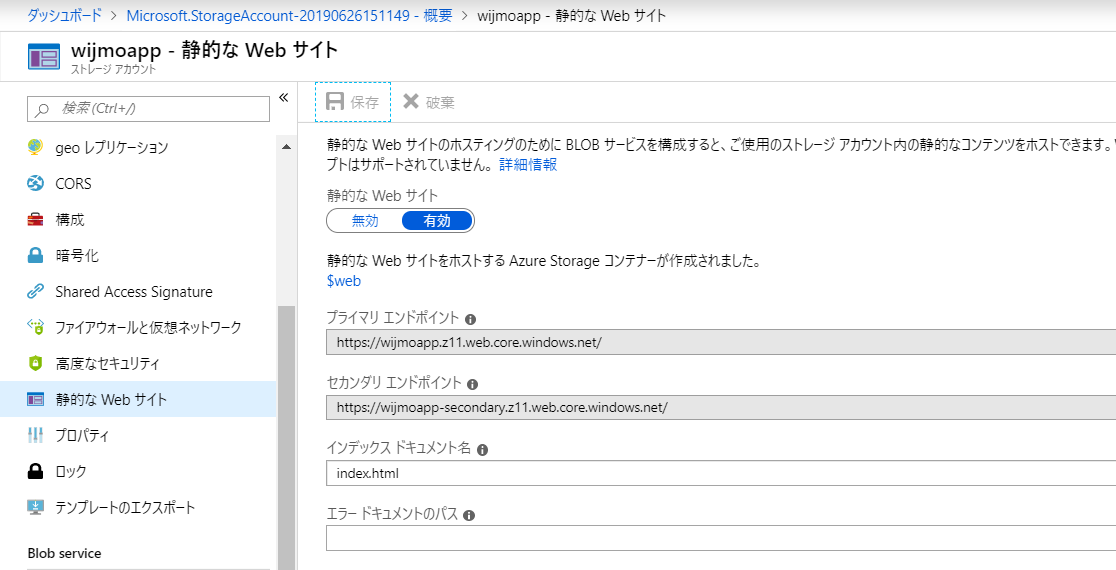Click the template export icon
Viewport: 1116px width, 570px height.
35,507
